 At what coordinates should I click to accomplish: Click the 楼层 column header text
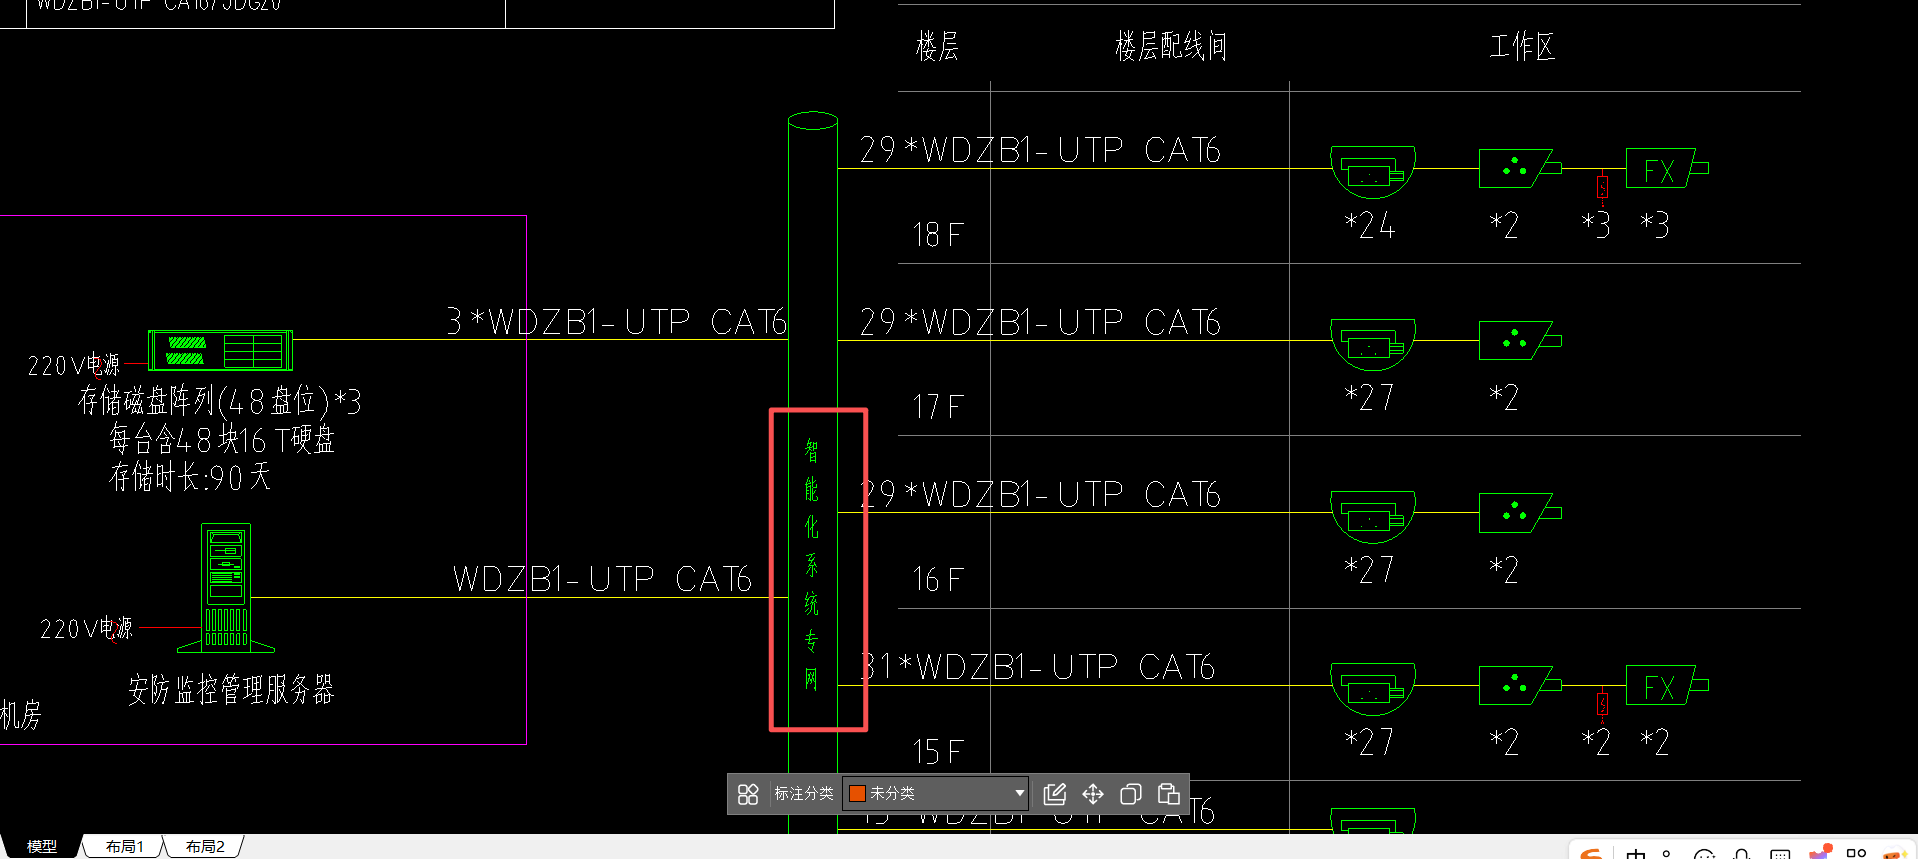(937, 46)
